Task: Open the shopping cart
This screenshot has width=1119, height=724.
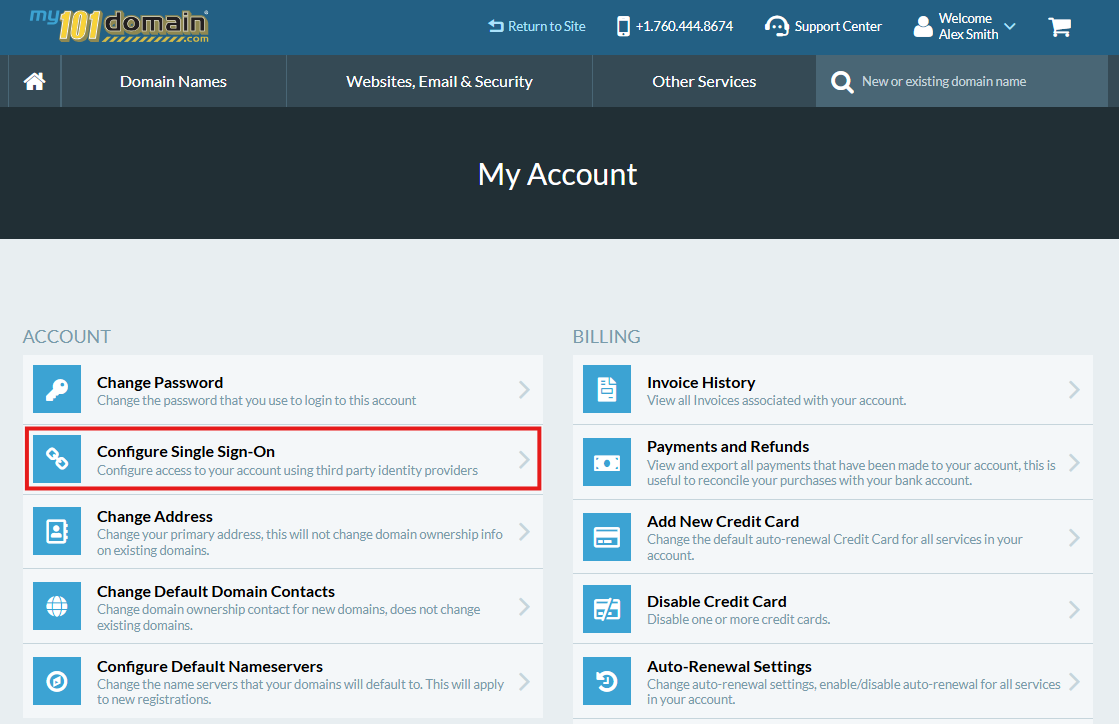Action: 1059,26
